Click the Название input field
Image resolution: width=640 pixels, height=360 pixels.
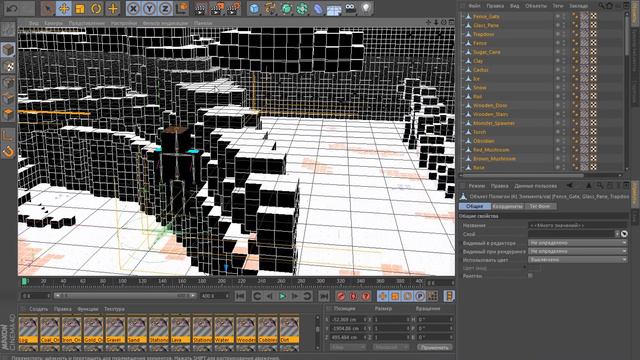click(x=578, y=225)
